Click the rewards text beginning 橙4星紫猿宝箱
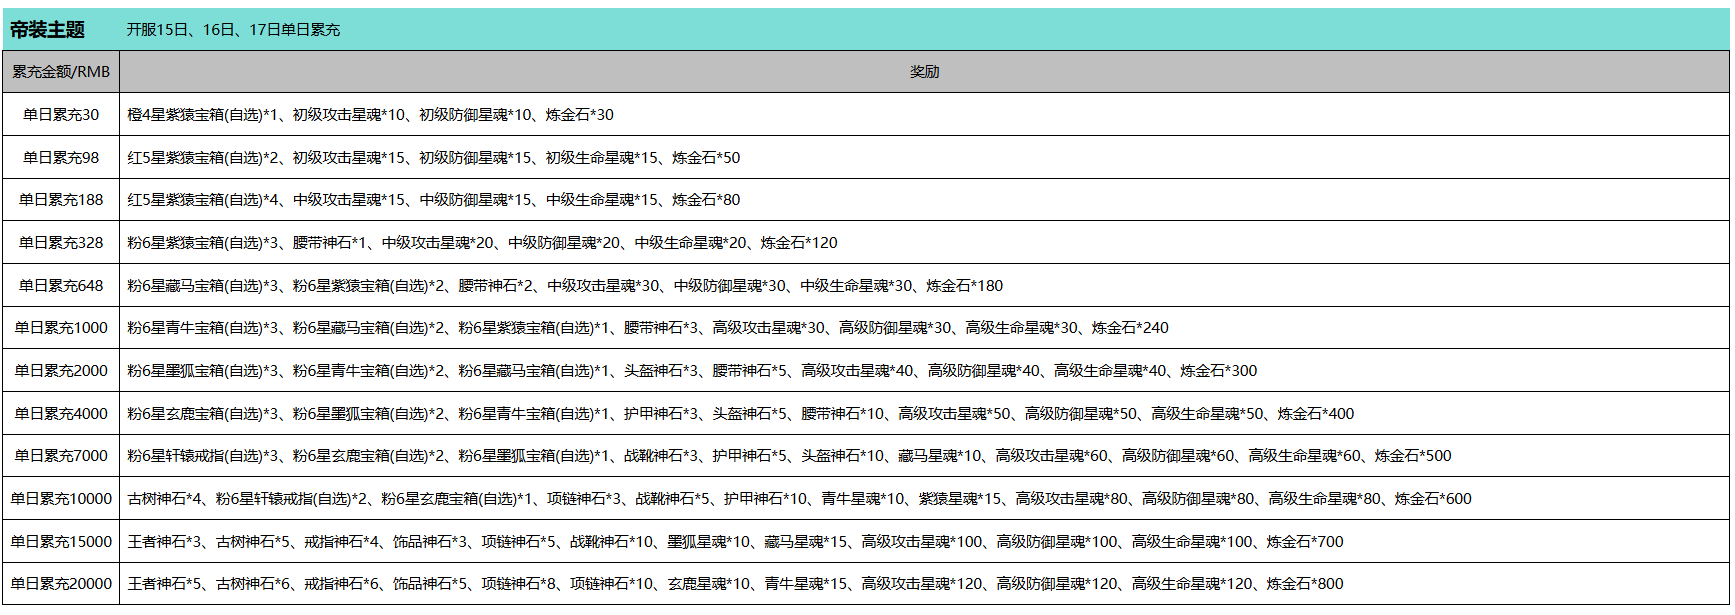 (370, 115)
